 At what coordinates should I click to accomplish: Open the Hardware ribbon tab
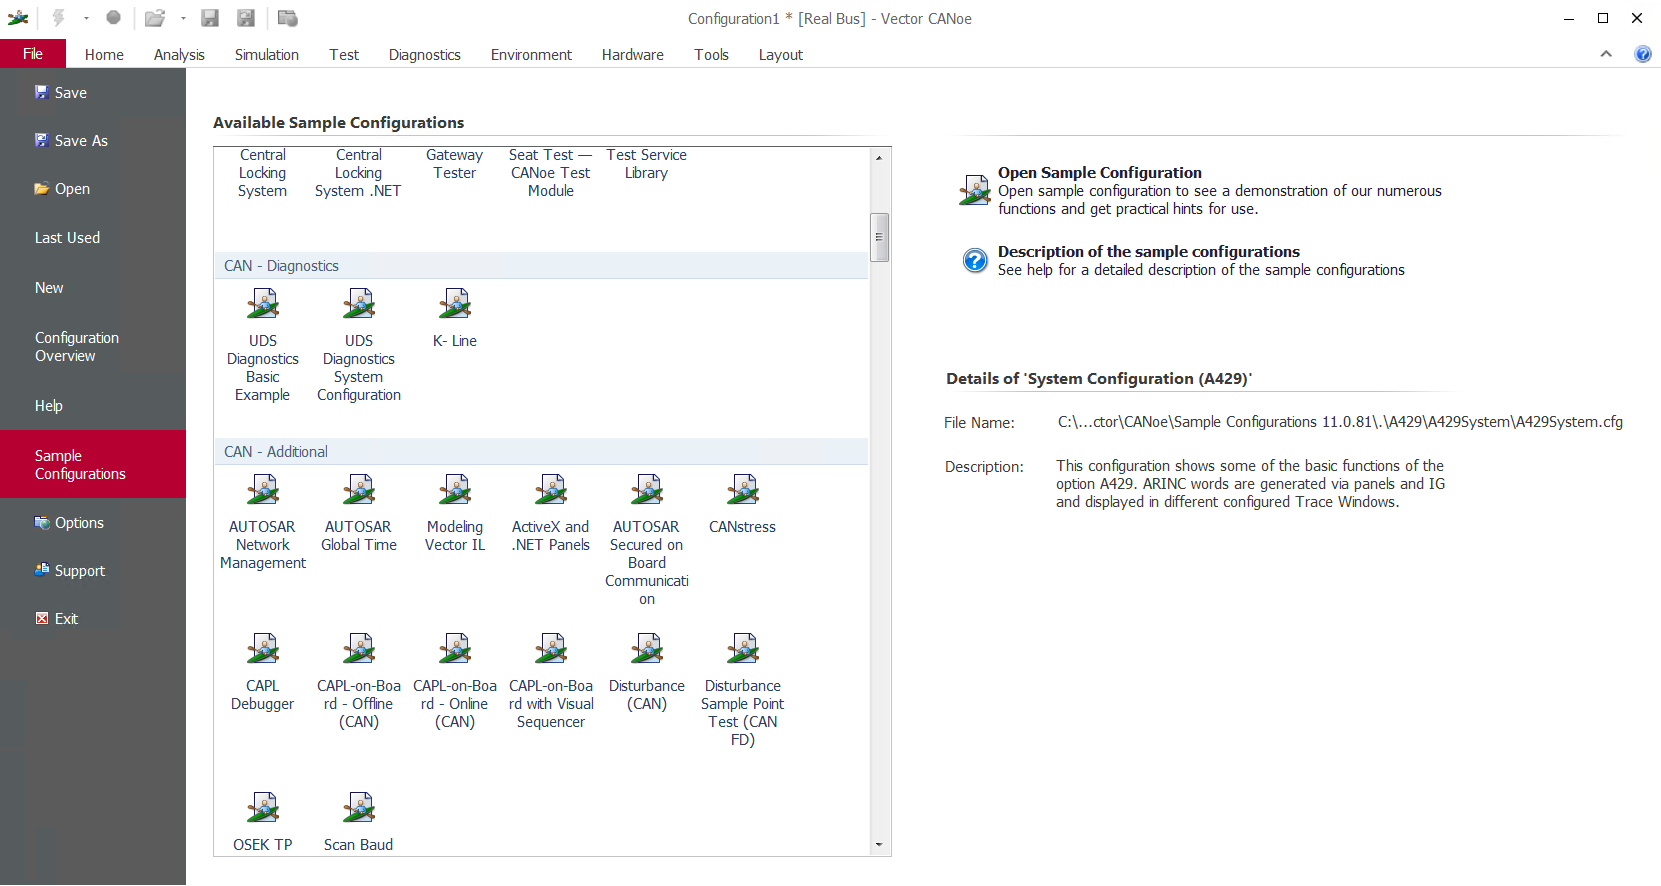(x=633, y=55)
